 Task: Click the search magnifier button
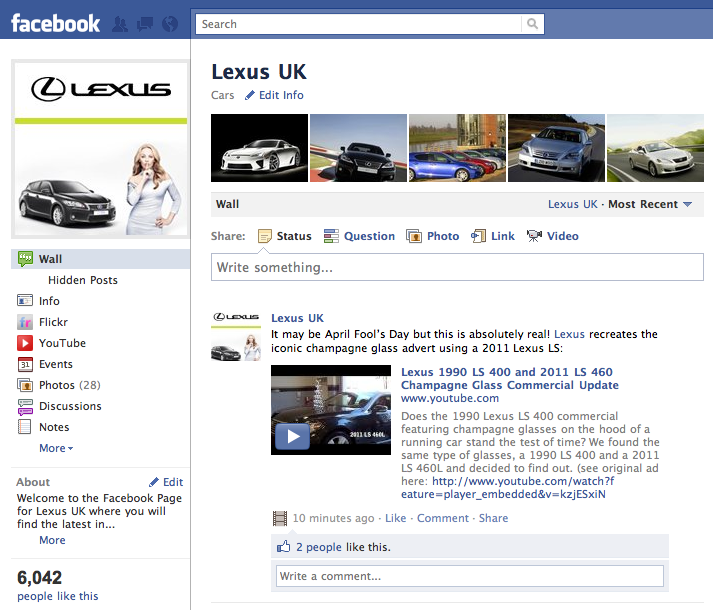tap(532, 24)
